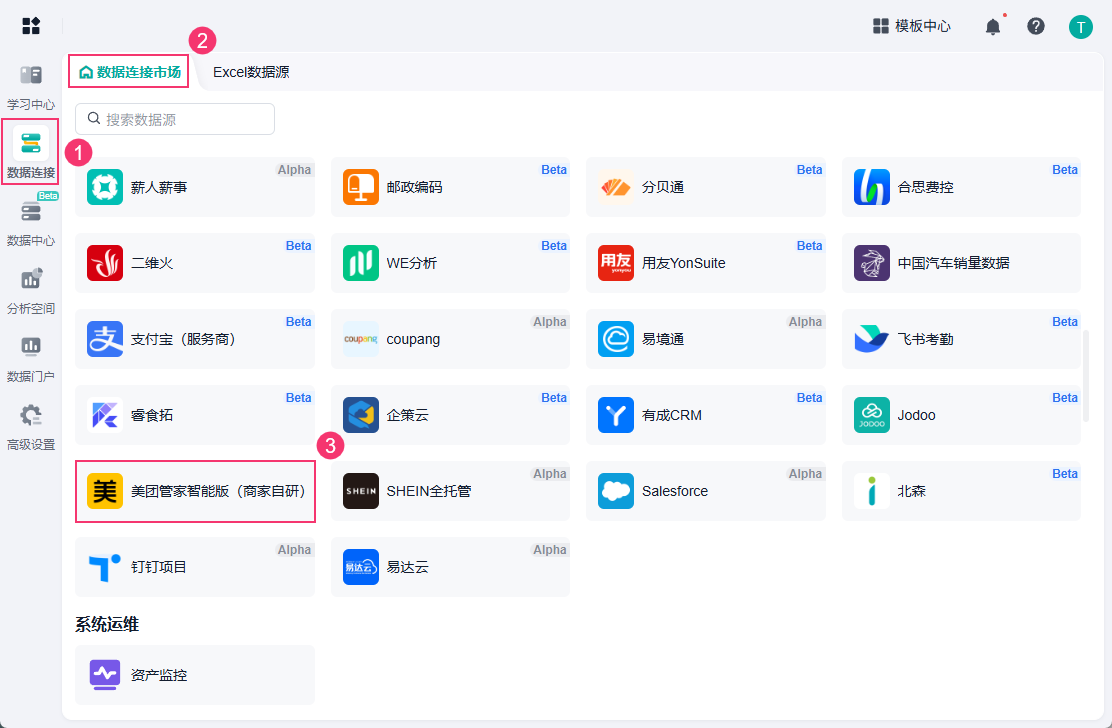Click the 钉钉项目 name text
Viewport: 1112px width, 728px height.
pos(159,566)
